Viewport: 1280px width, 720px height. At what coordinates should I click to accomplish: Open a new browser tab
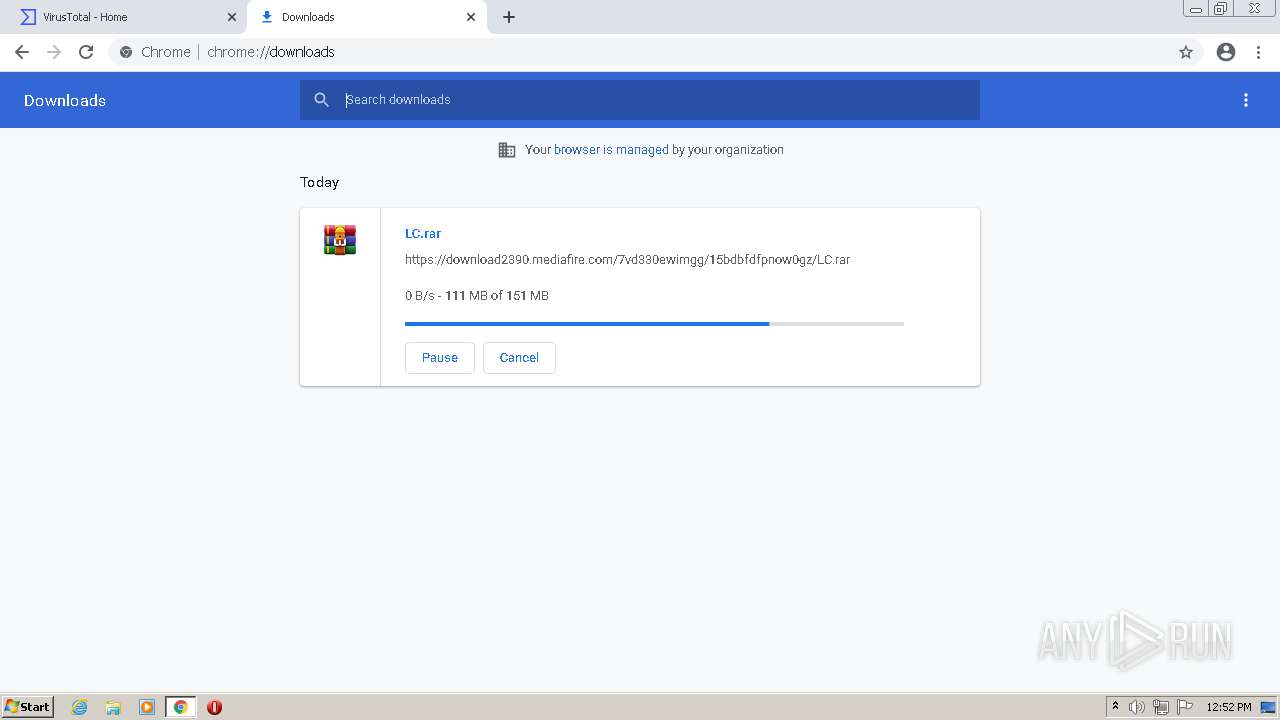pyautogui.click(x=509, y=17)
